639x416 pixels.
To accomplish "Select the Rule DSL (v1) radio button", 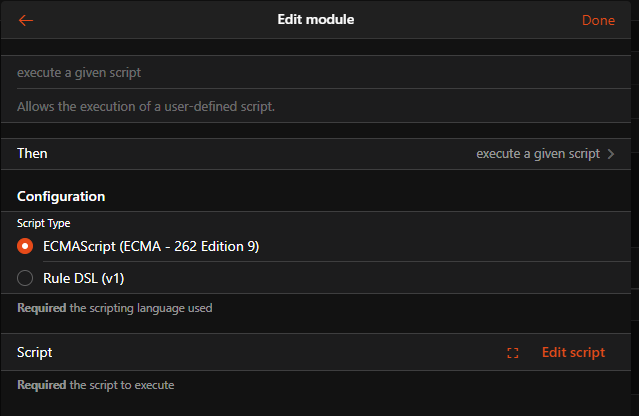I will click(26, 278).
